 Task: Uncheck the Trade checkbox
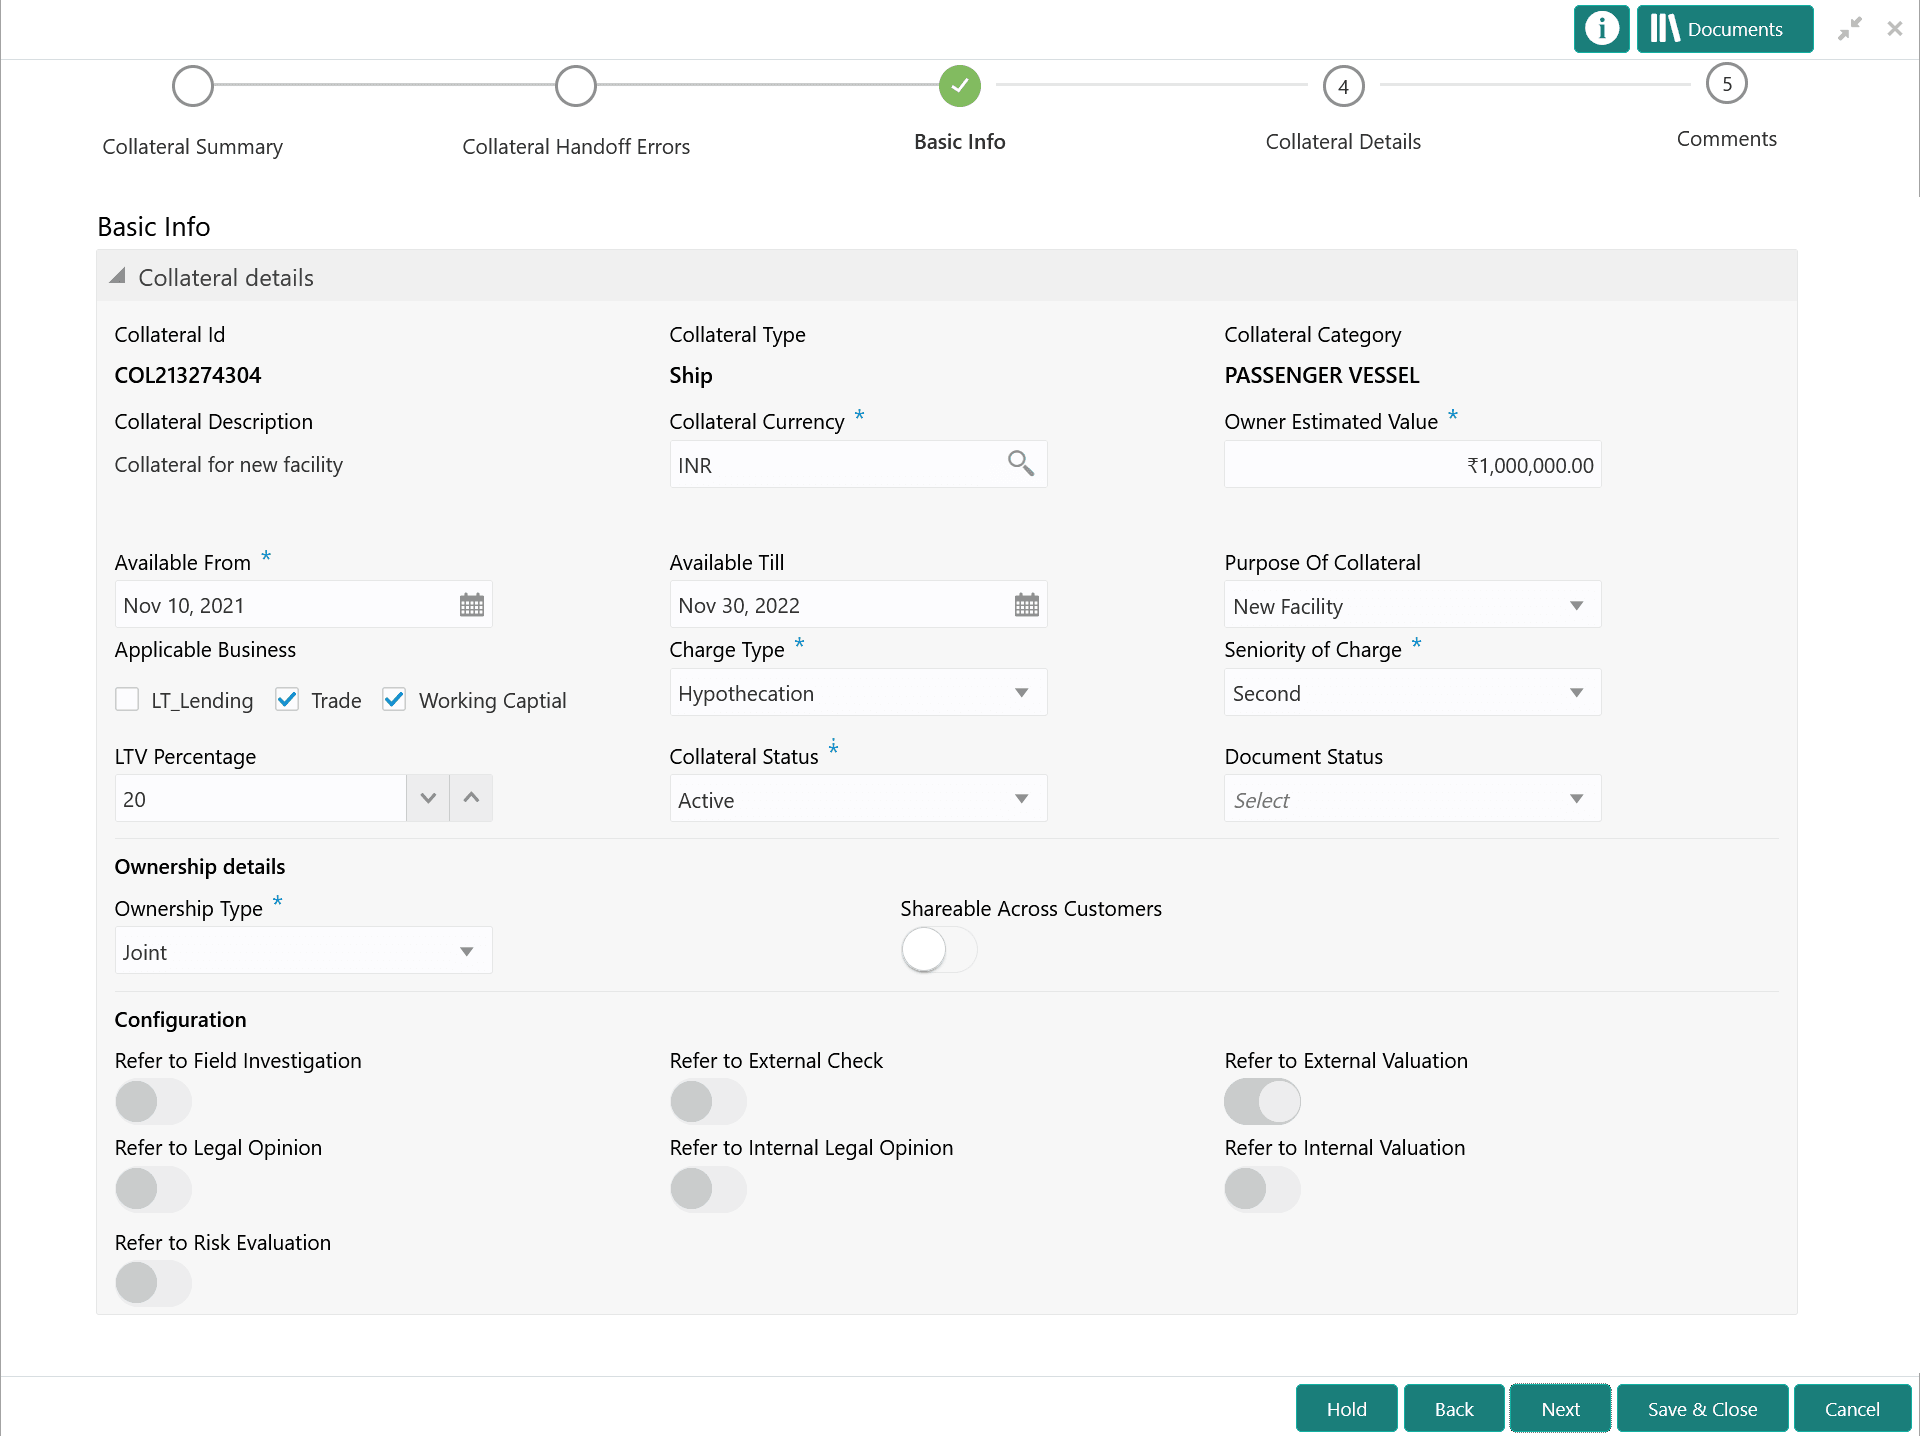287,699
